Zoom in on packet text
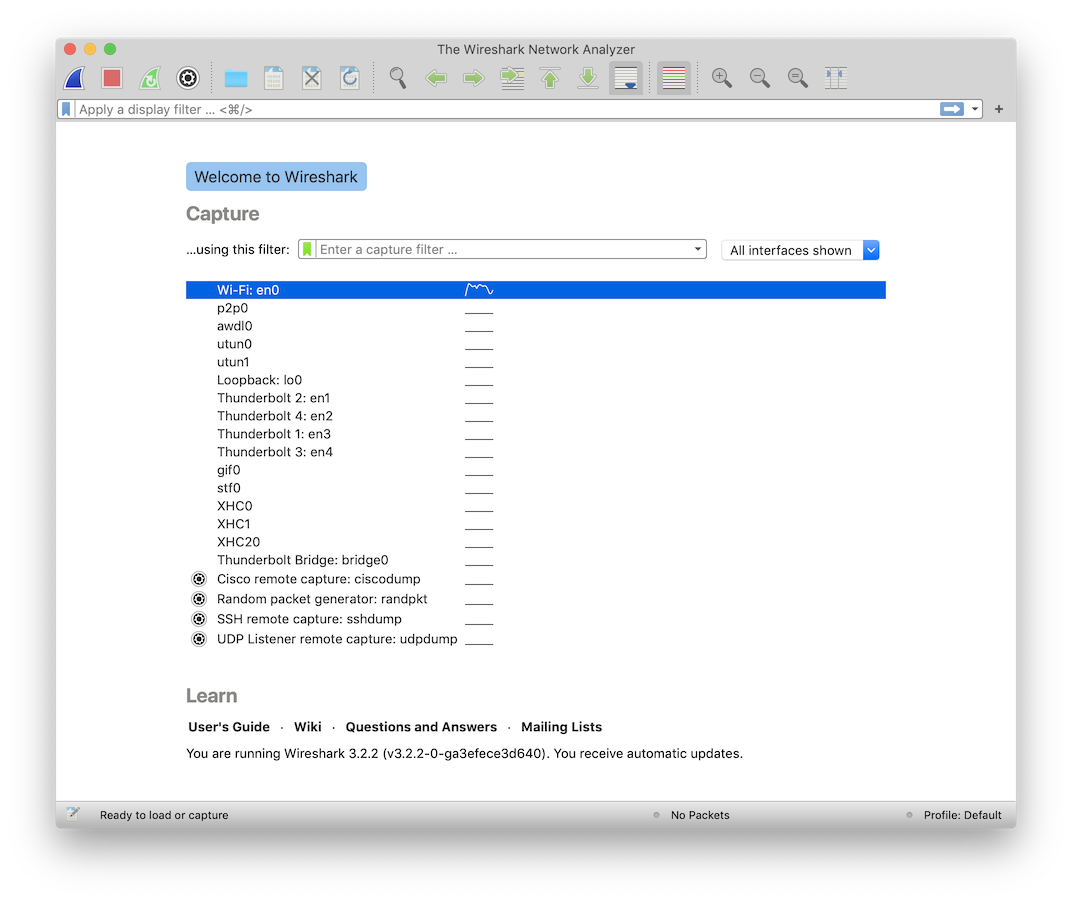This screenshot has height=902, width=1072. [721, 78]
